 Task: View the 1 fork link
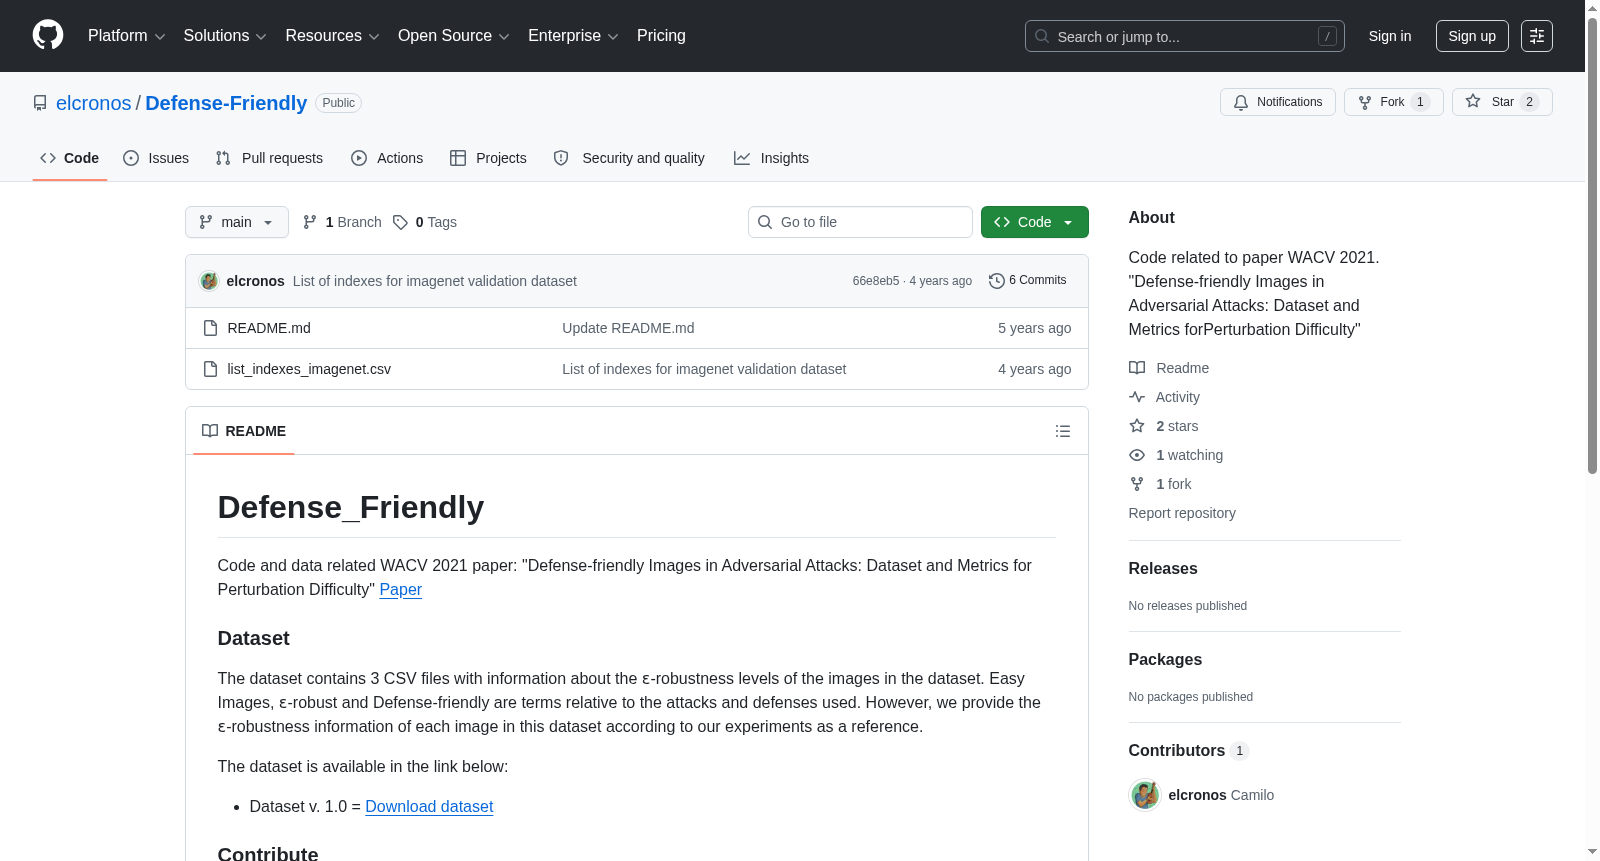pos(1160,484)
